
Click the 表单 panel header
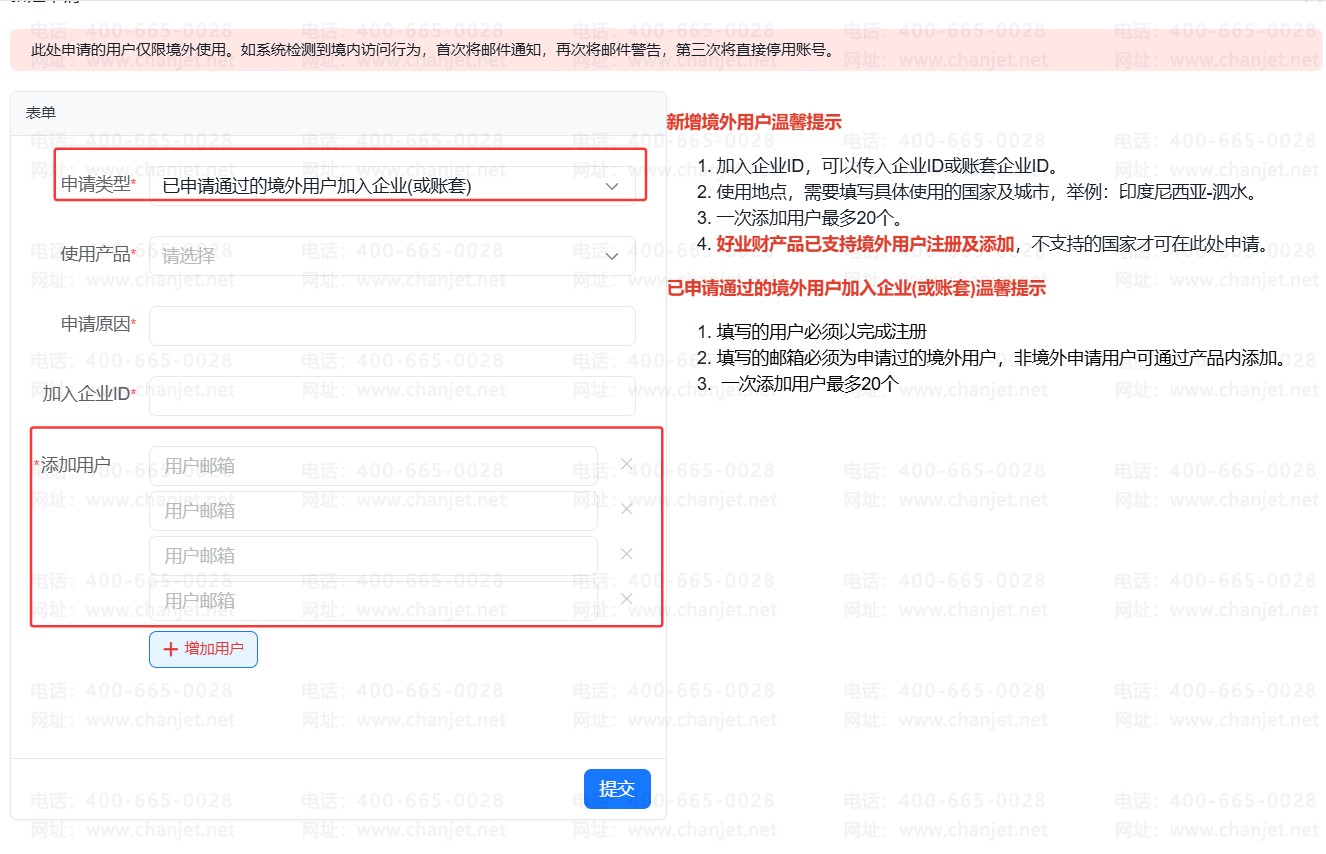40,112
